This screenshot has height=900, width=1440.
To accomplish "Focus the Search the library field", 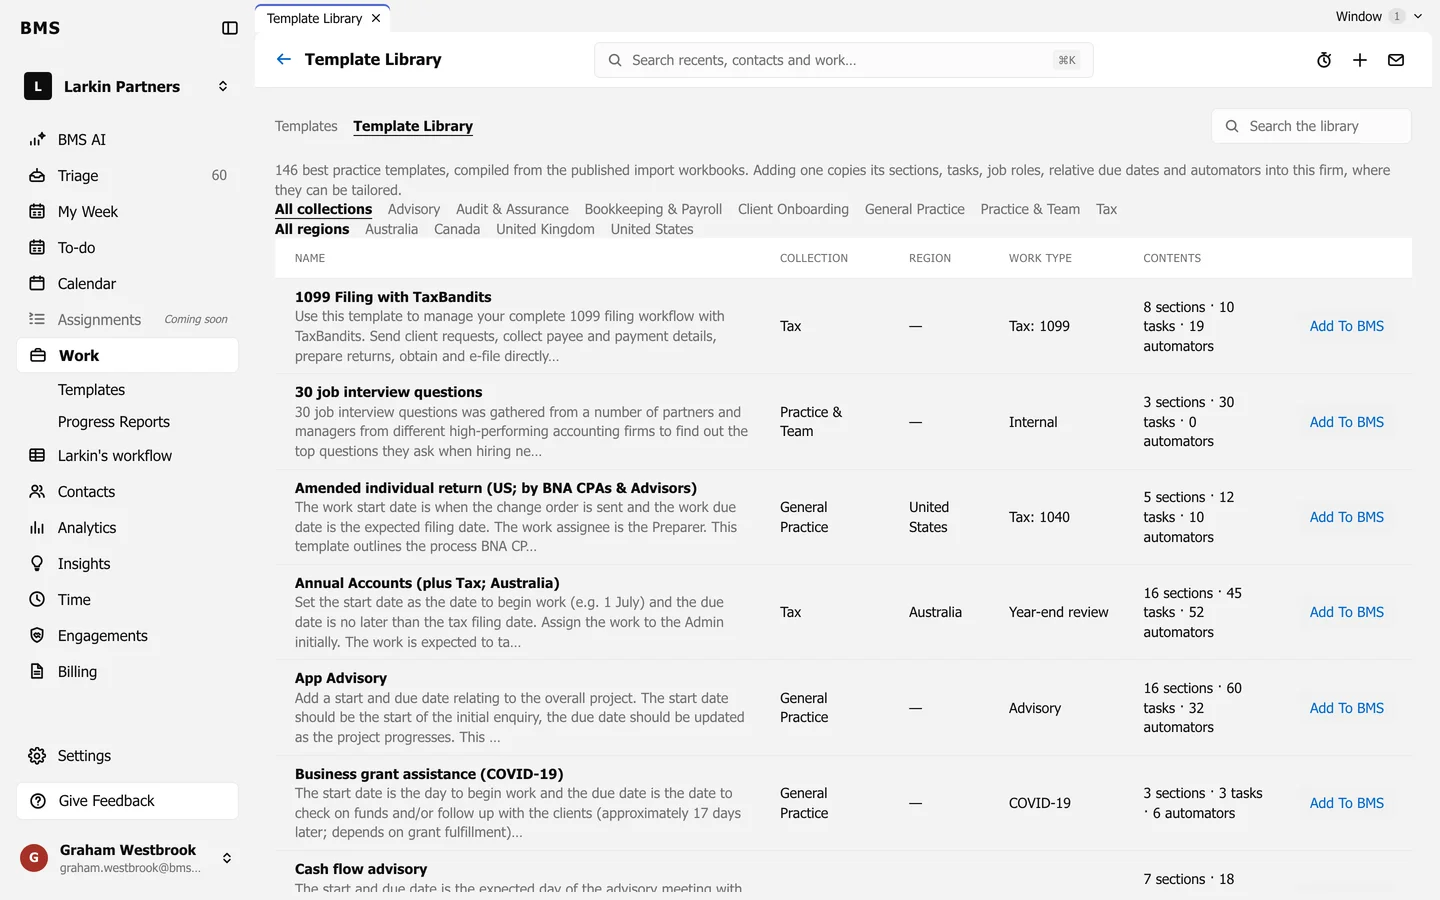I will [1311, 126].
